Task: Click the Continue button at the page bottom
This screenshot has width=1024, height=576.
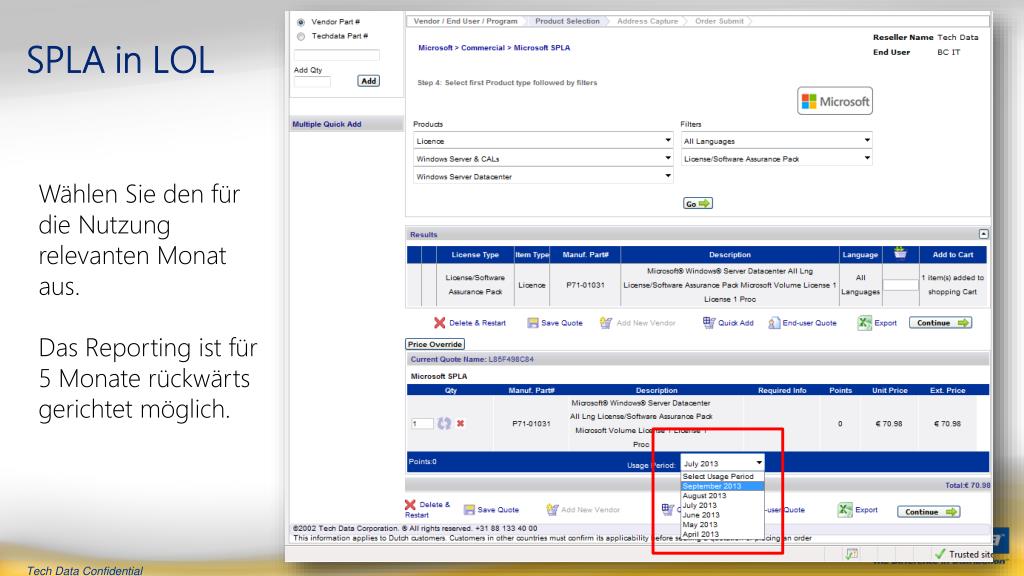Action: (929, 512)
